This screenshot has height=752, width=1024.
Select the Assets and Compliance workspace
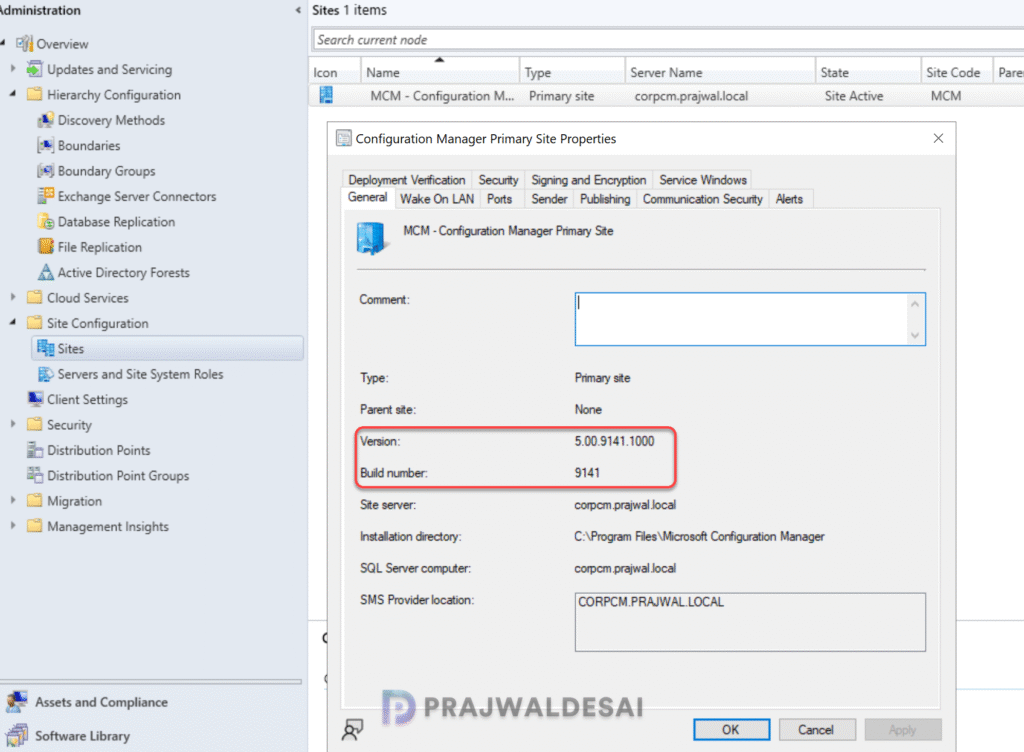coord(101,702)
